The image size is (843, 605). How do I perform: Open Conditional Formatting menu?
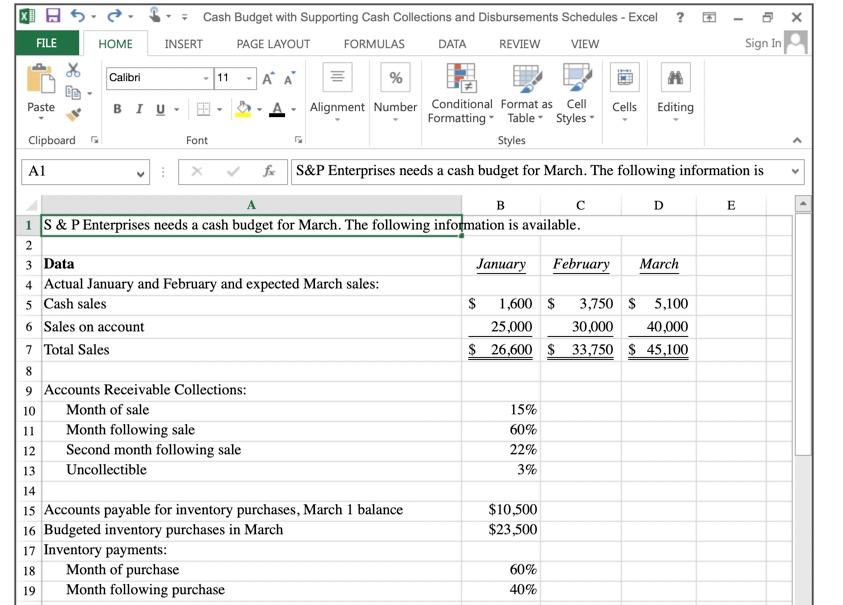[x=461, y=94]
